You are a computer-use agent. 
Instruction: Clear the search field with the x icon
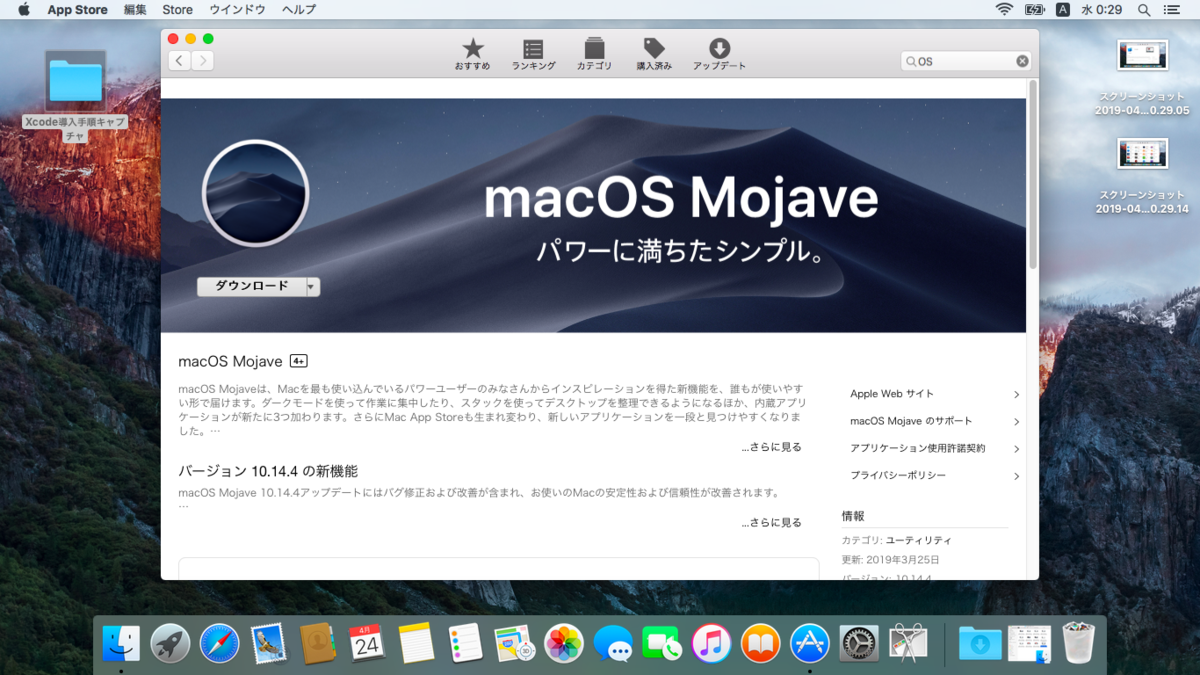[x=1022, y=61]
